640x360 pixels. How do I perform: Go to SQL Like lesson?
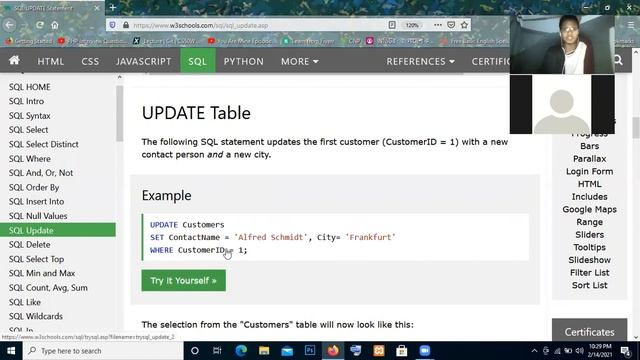point(24,302)
